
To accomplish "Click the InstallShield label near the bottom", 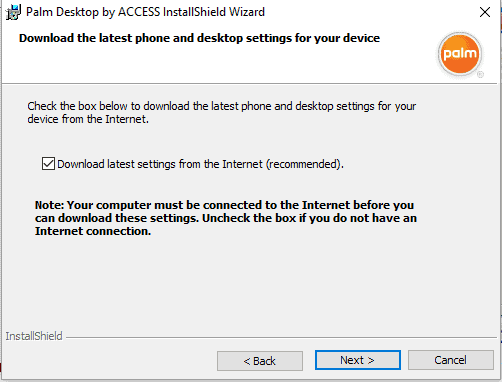I will click(x=34, y=336).
